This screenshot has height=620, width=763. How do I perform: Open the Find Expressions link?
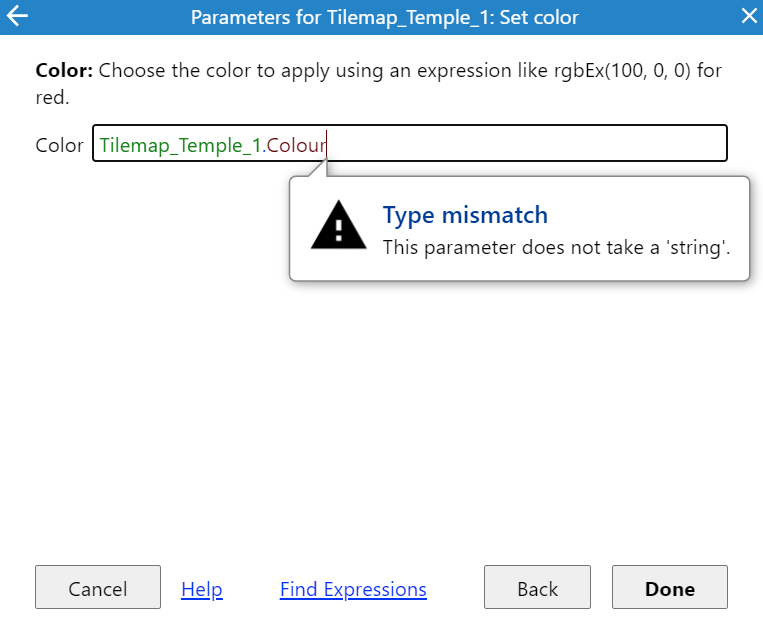click(353, 589)
